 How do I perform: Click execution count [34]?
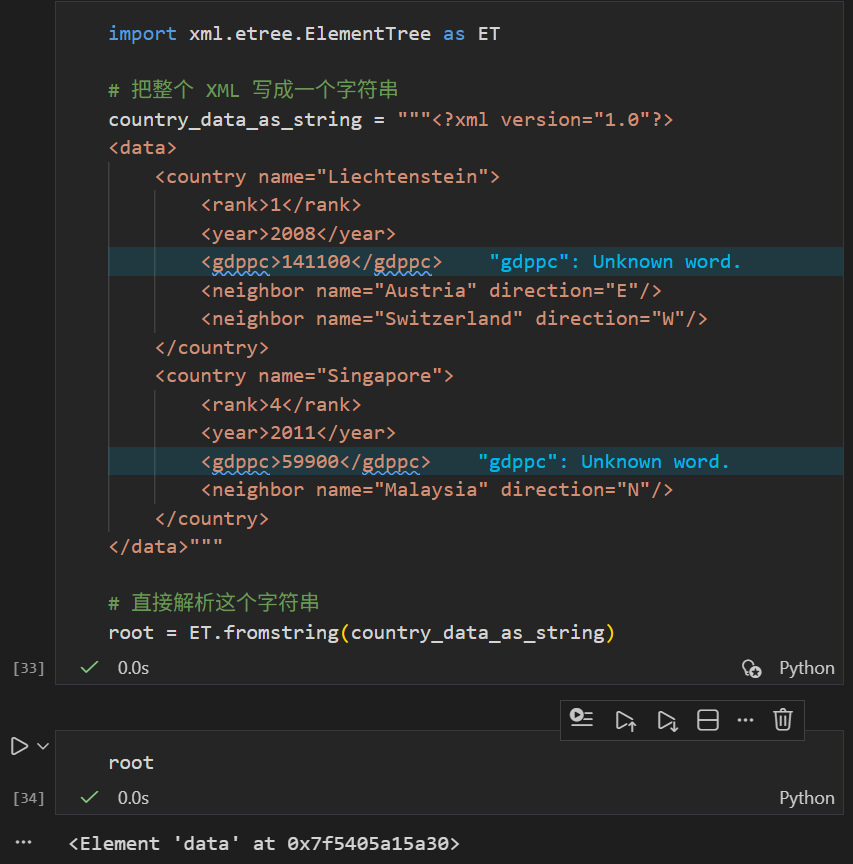[x=29, y=798]
